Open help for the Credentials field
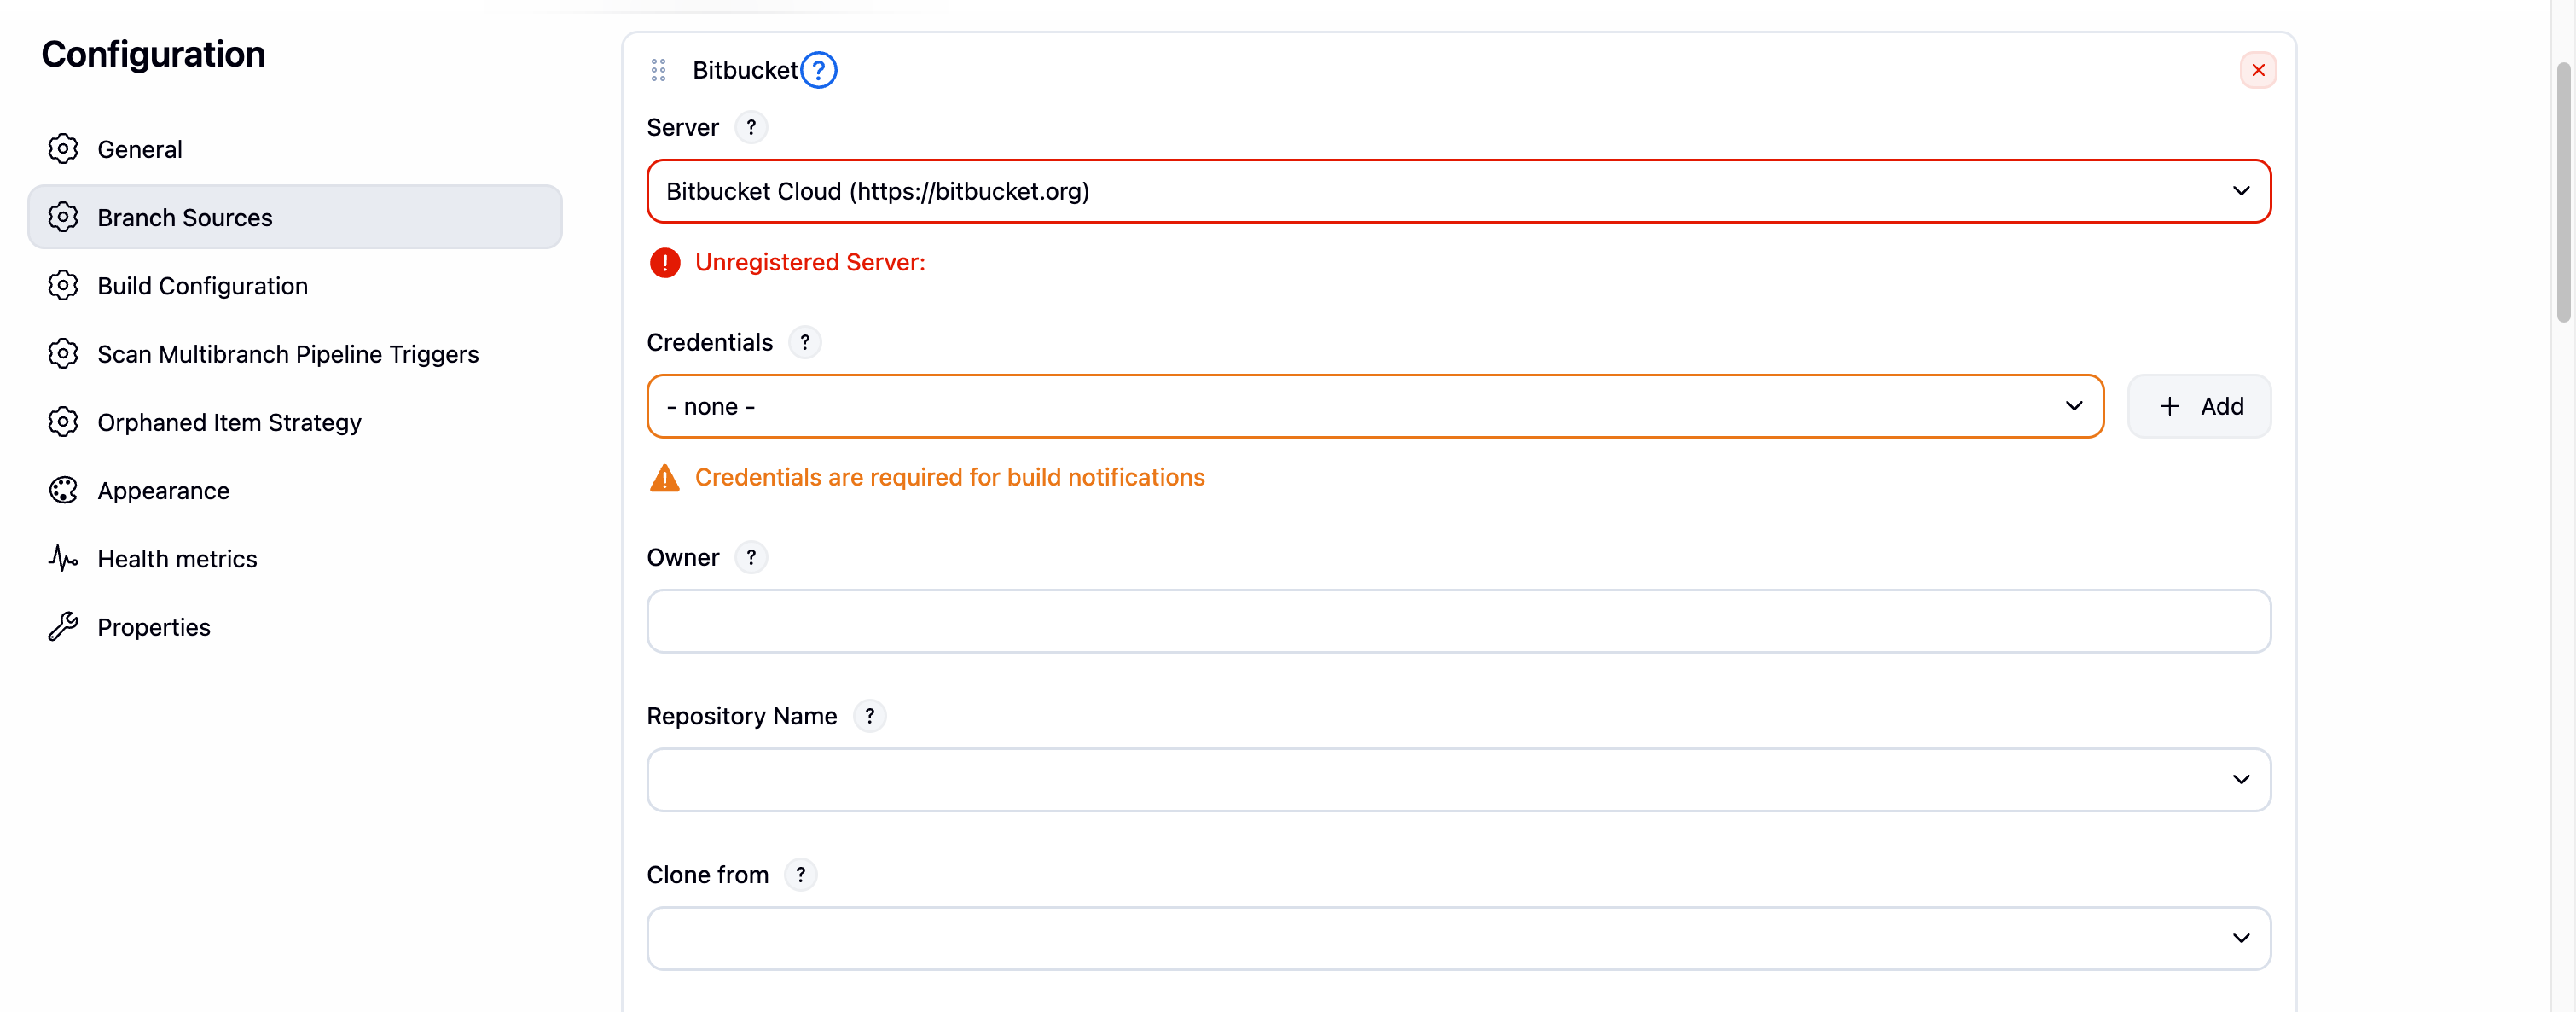 tap(805, 342)
